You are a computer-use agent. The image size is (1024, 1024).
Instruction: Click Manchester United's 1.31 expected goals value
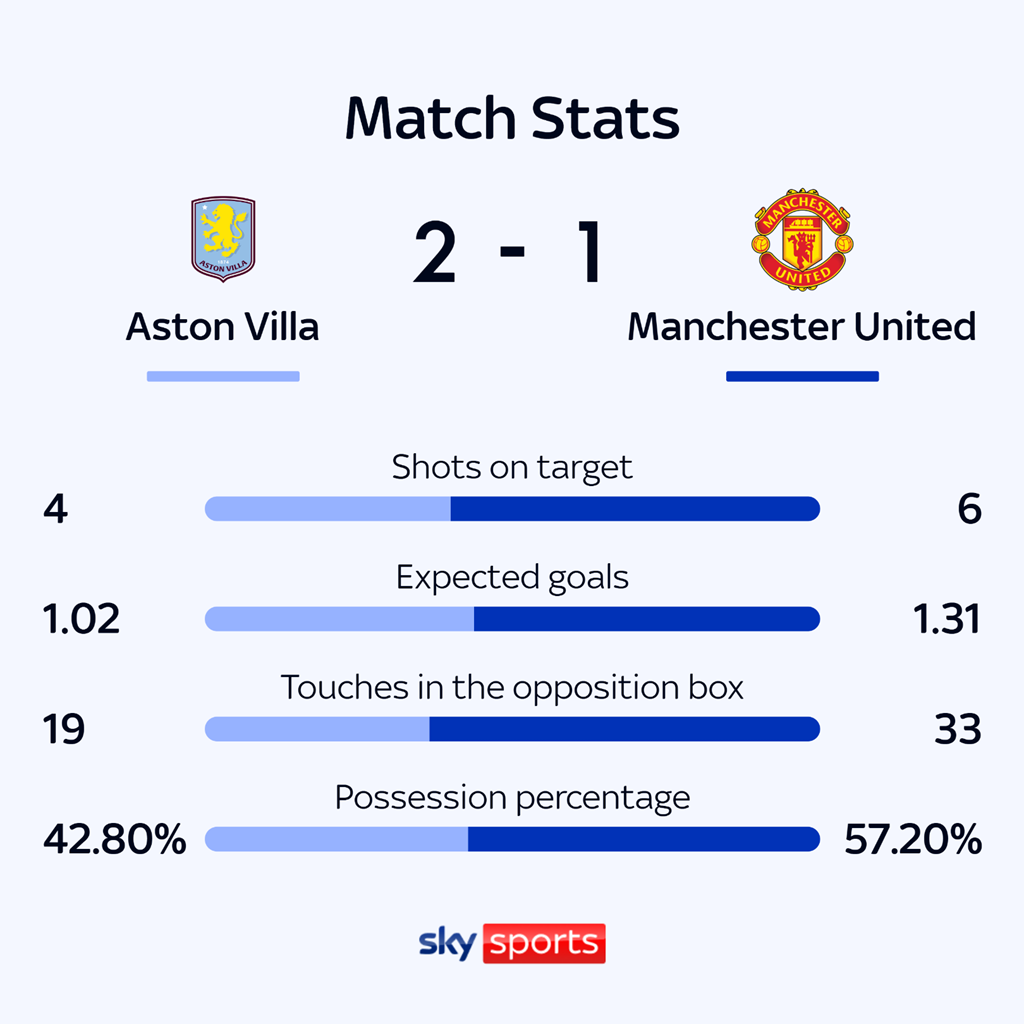pos(947,620)
